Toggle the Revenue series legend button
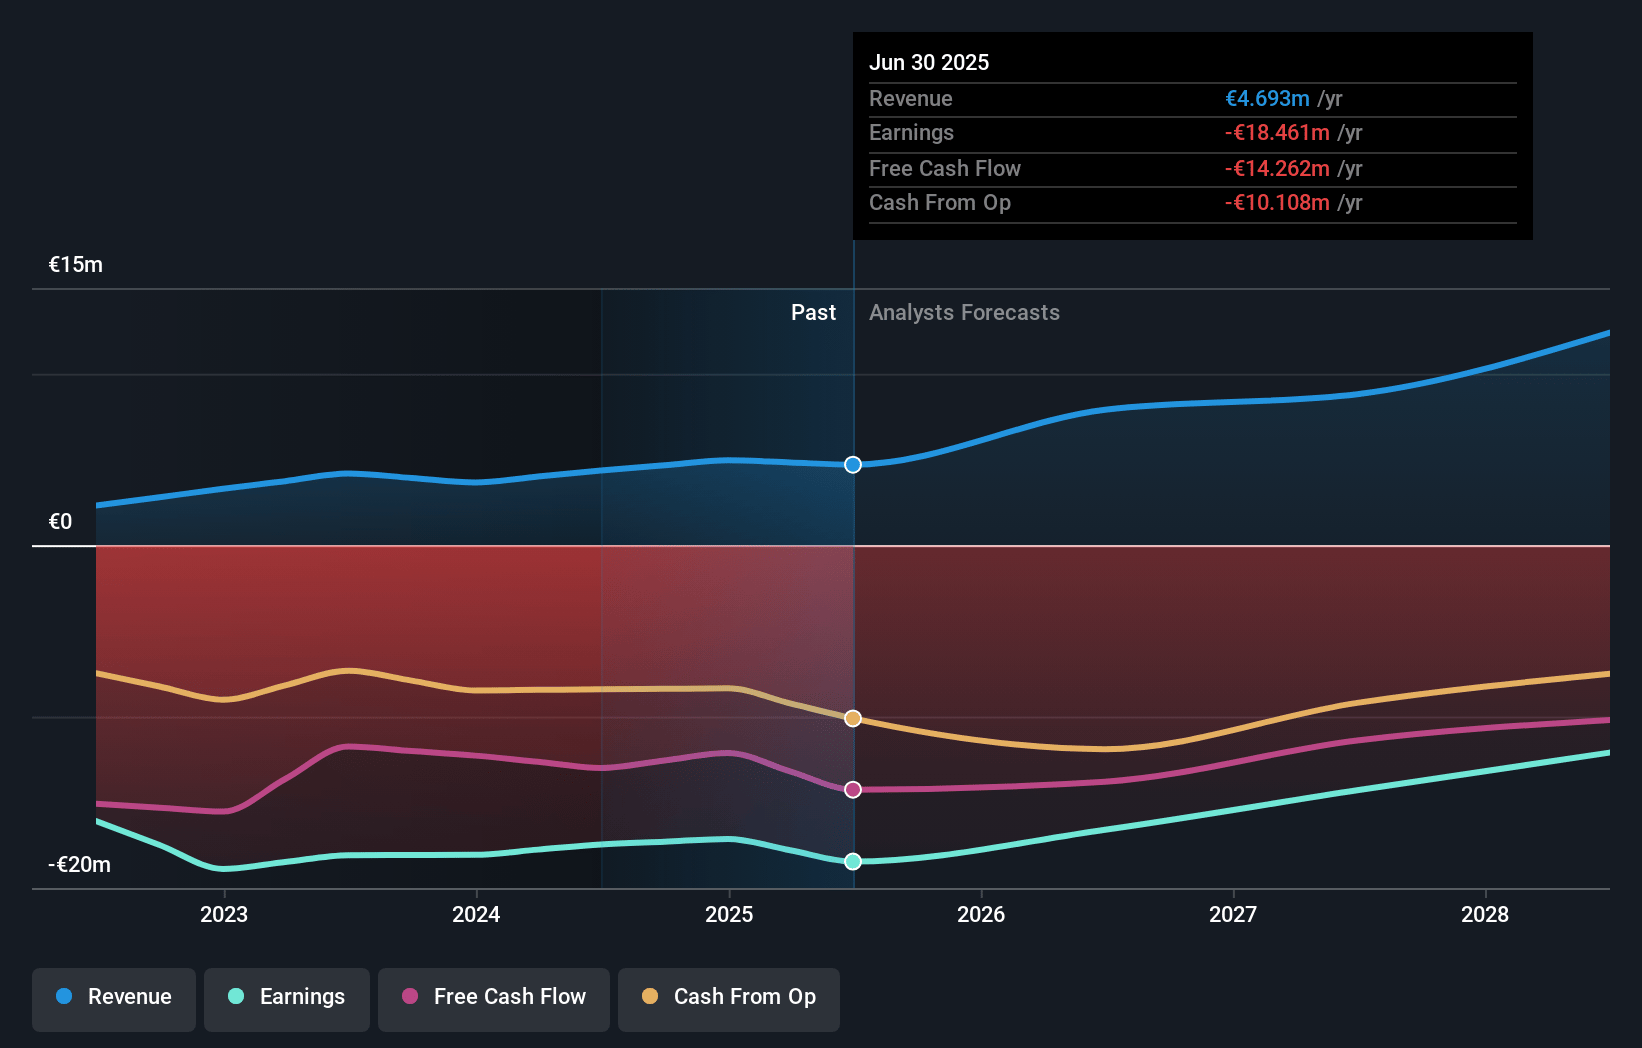1642x1048 pixels. pos(114,998)
